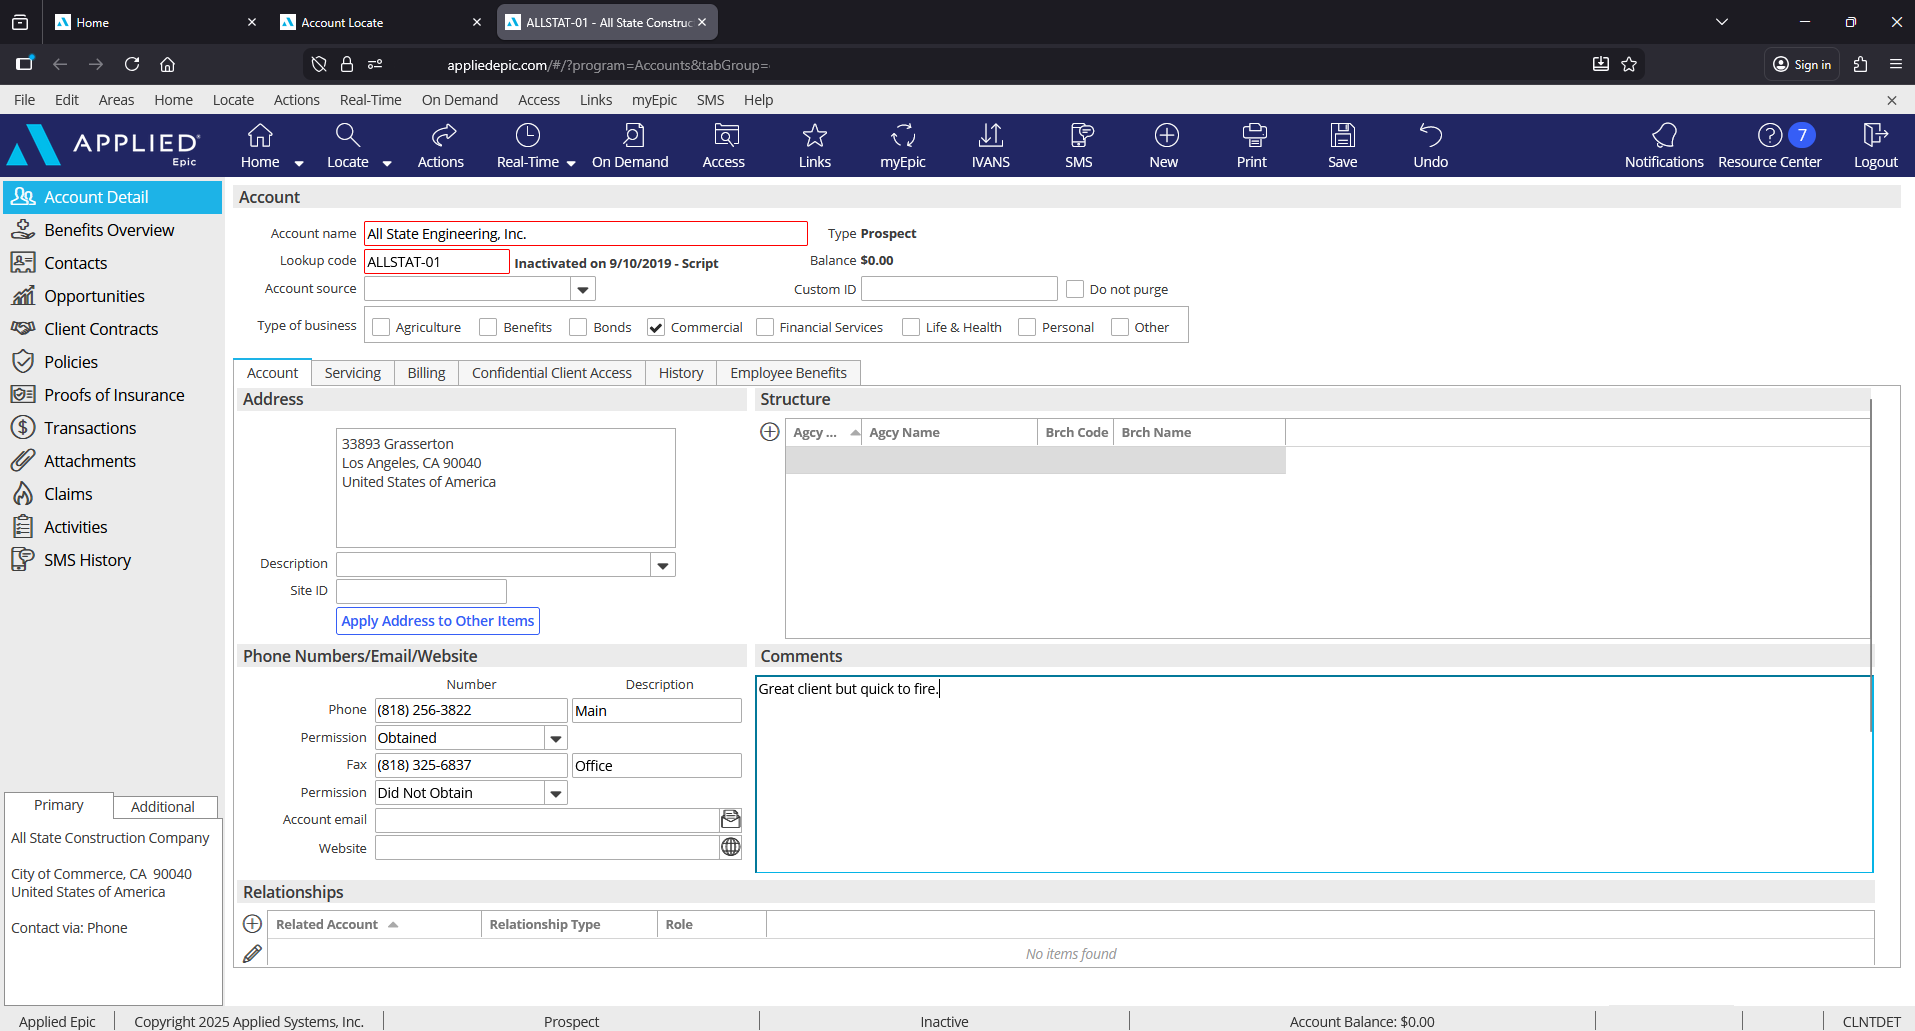Open the On Demand menu in menu bar
This screenshot has height=1031, width=1915.
point(459,100)
